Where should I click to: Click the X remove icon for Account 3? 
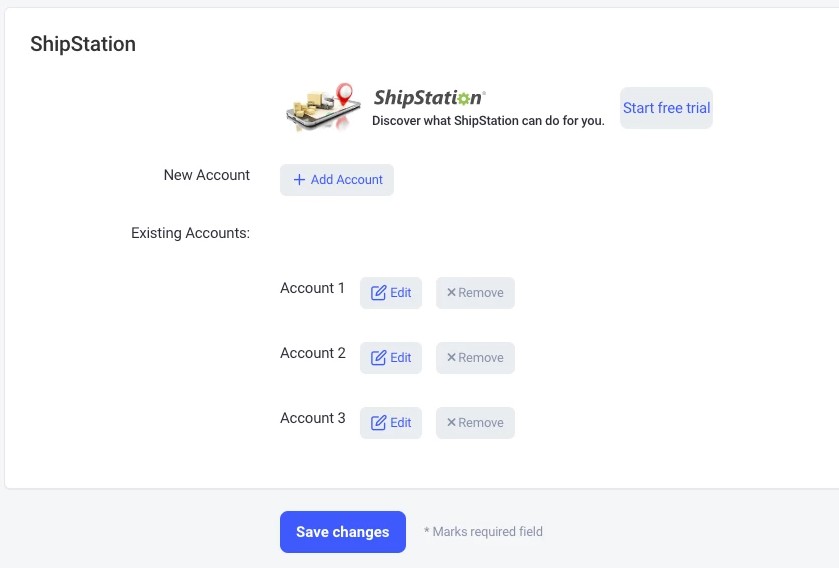(x=451, y=422)
